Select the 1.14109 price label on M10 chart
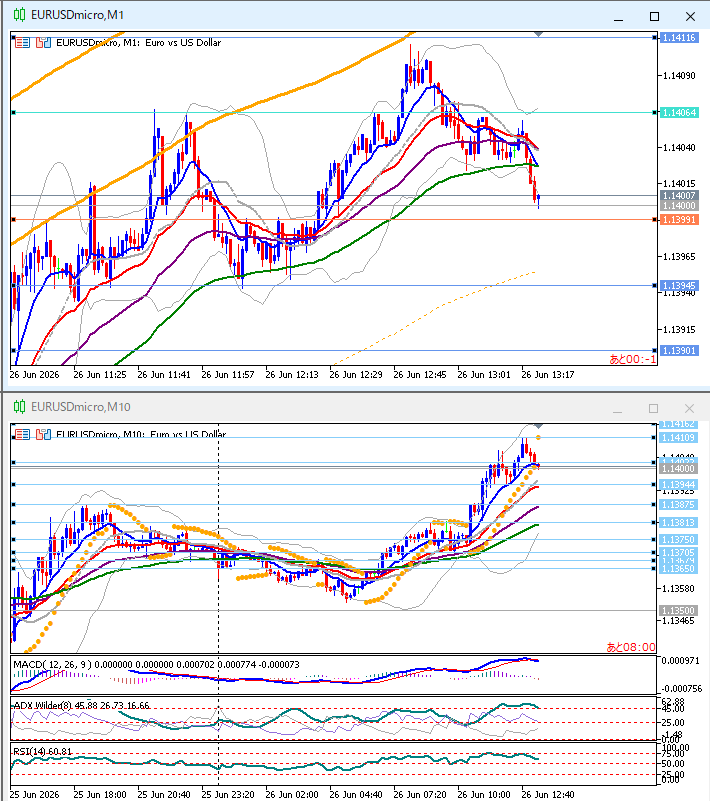Image resolution: width=710 pixels, height=801 pixels. click(x=678, y=438)
